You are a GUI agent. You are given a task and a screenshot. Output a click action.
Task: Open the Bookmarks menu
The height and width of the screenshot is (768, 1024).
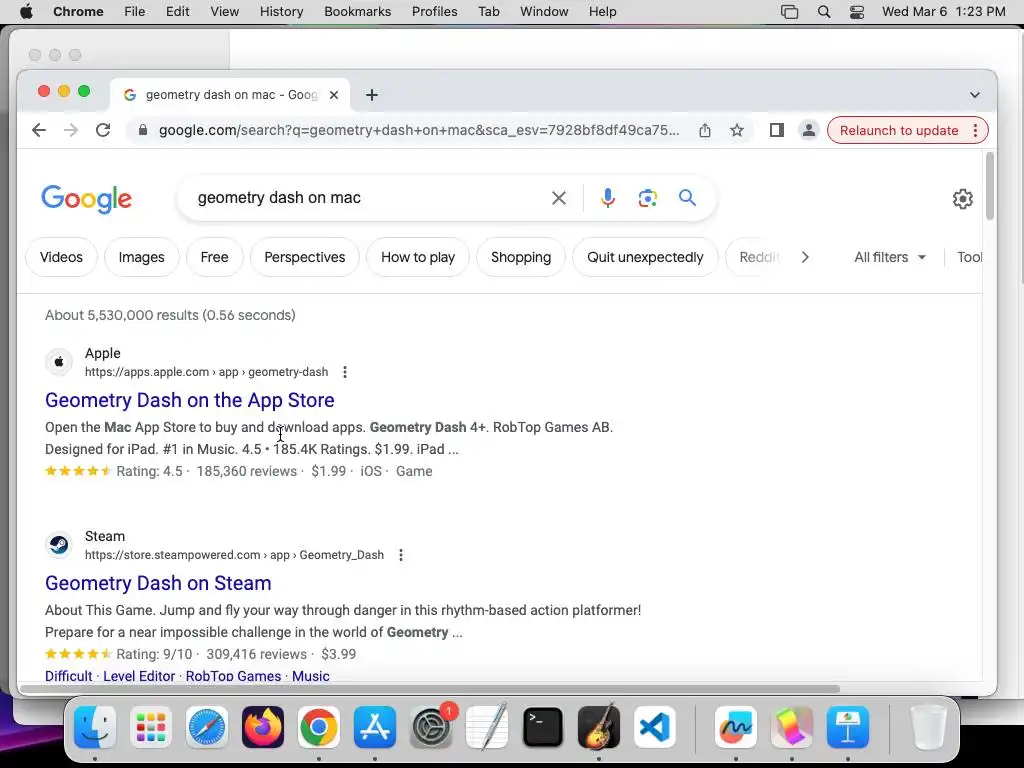click(358, 12)
